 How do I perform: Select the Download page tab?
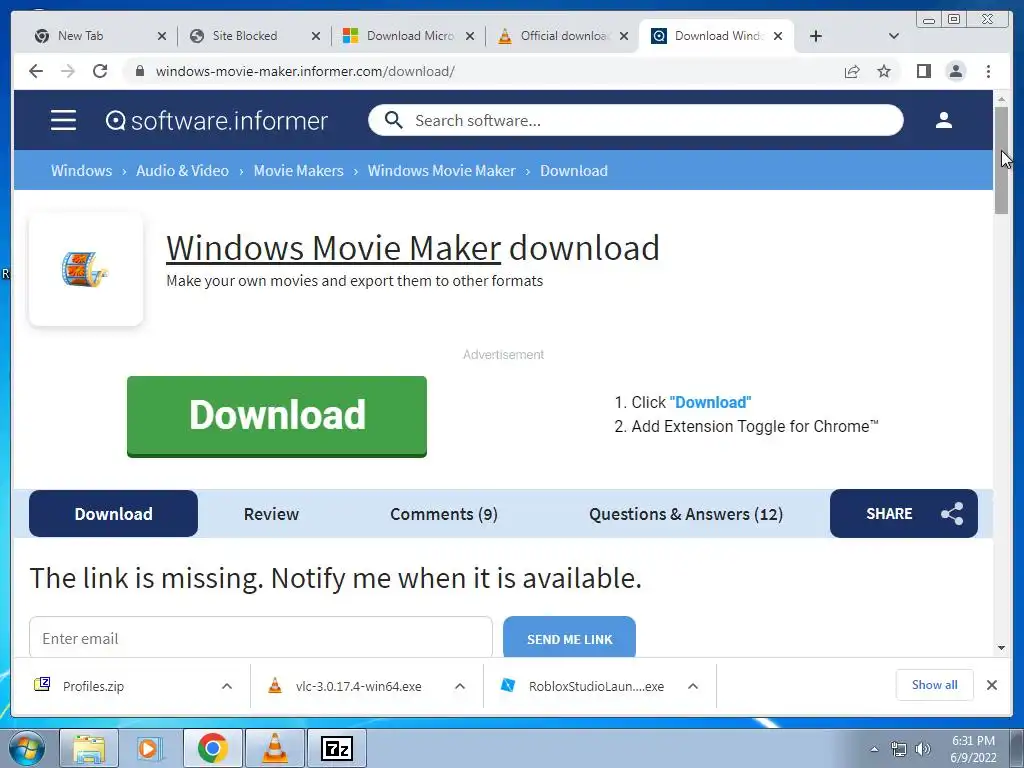point(114,514)
